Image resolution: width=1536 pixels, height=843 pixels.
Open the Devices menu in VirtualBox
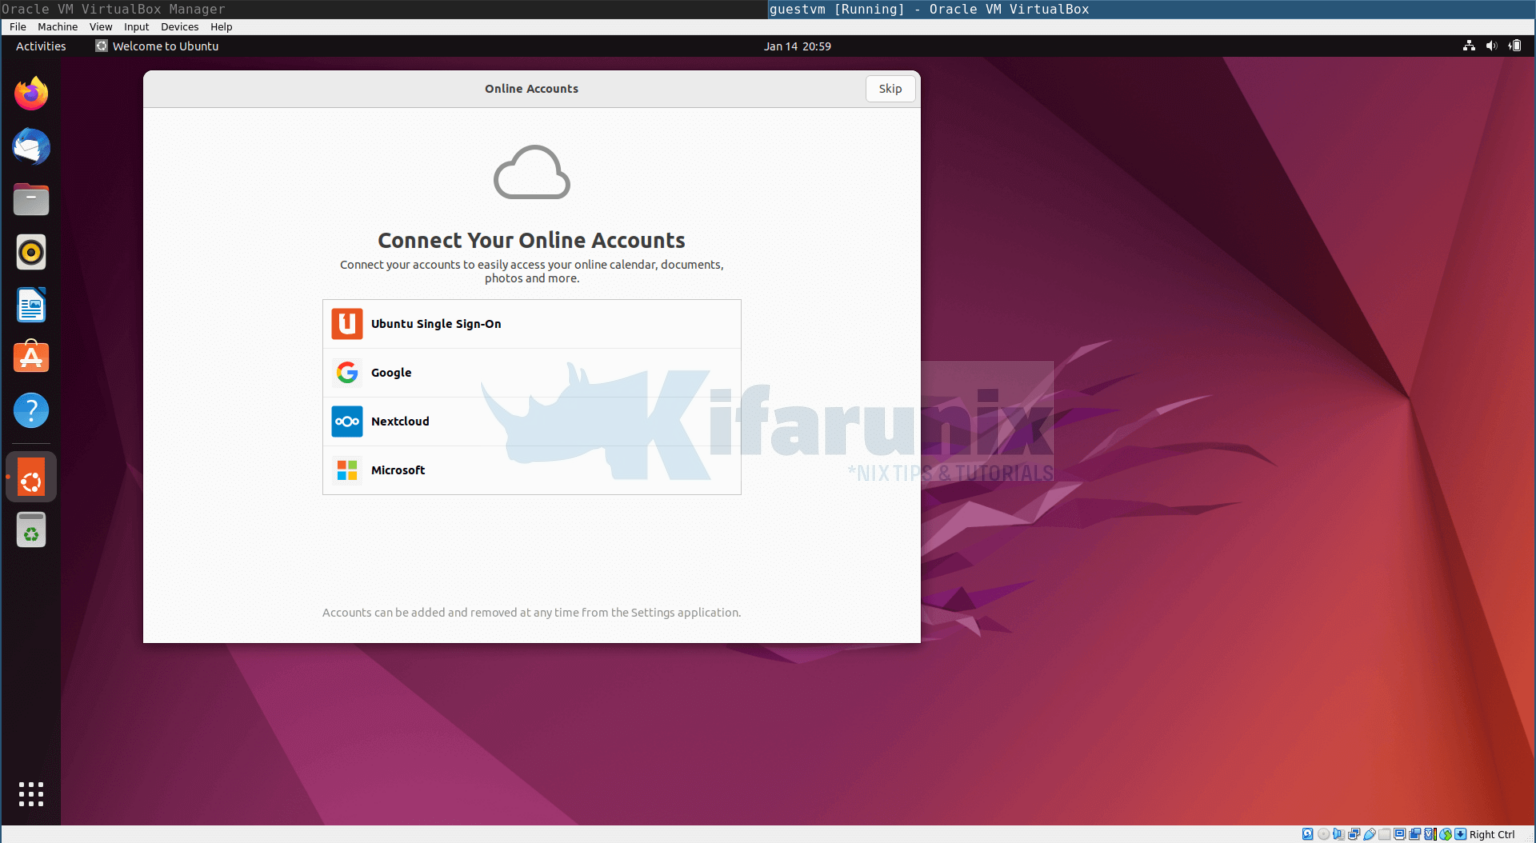pos(179,26)
